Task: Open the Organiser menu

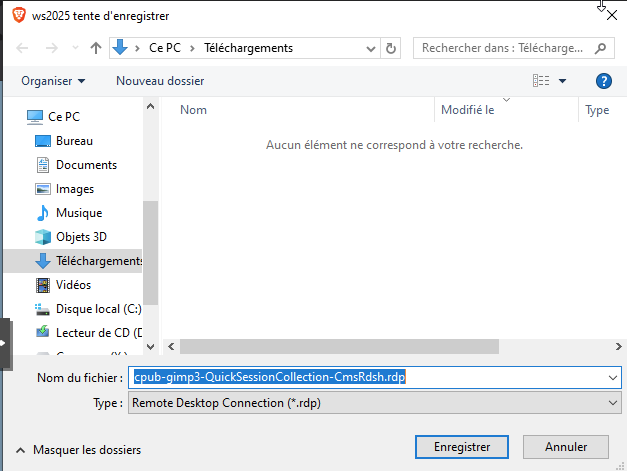Action: pos(53,81)
